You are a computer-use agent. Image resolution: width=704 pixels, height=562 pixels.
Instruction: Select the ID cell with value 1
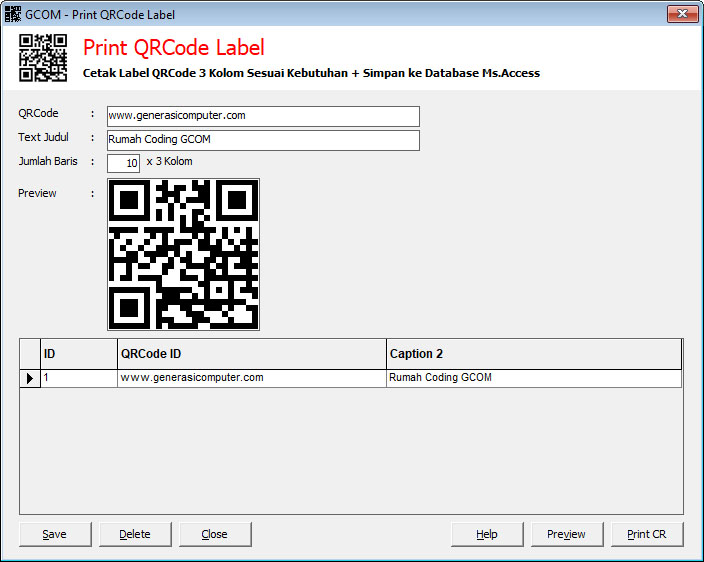click(x=78, y=378)
